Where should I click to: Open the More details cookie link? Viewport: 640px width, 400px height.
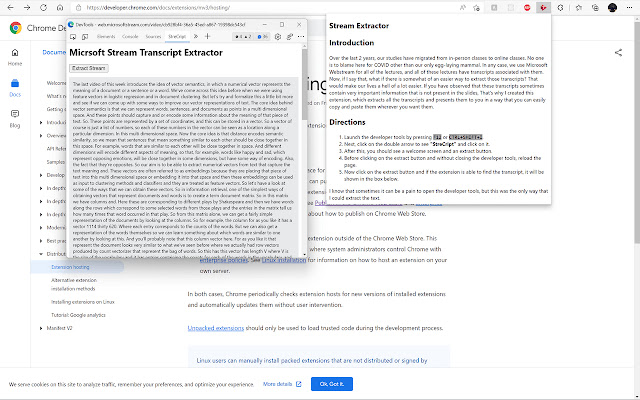pos(282,384)
